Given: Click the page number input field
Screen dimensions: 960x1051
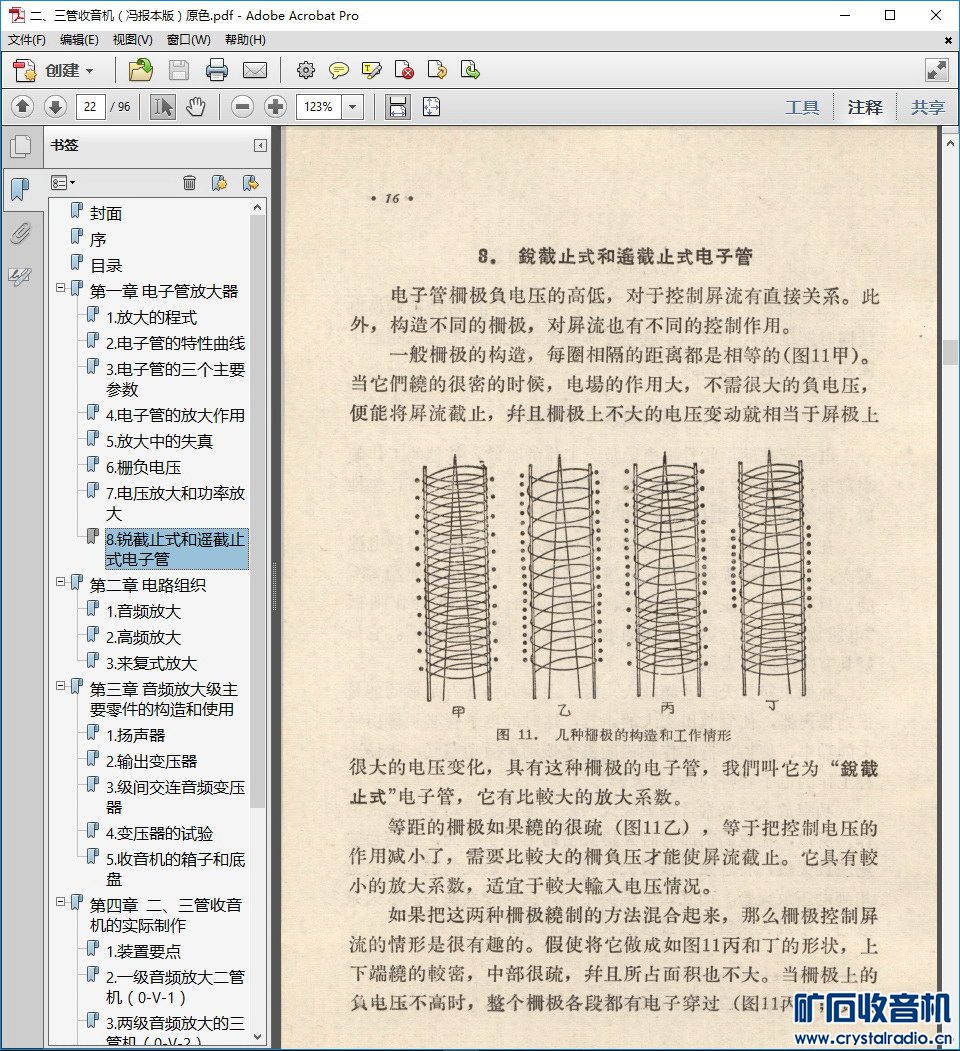Looking at the screenshot, I should [91, 107].
